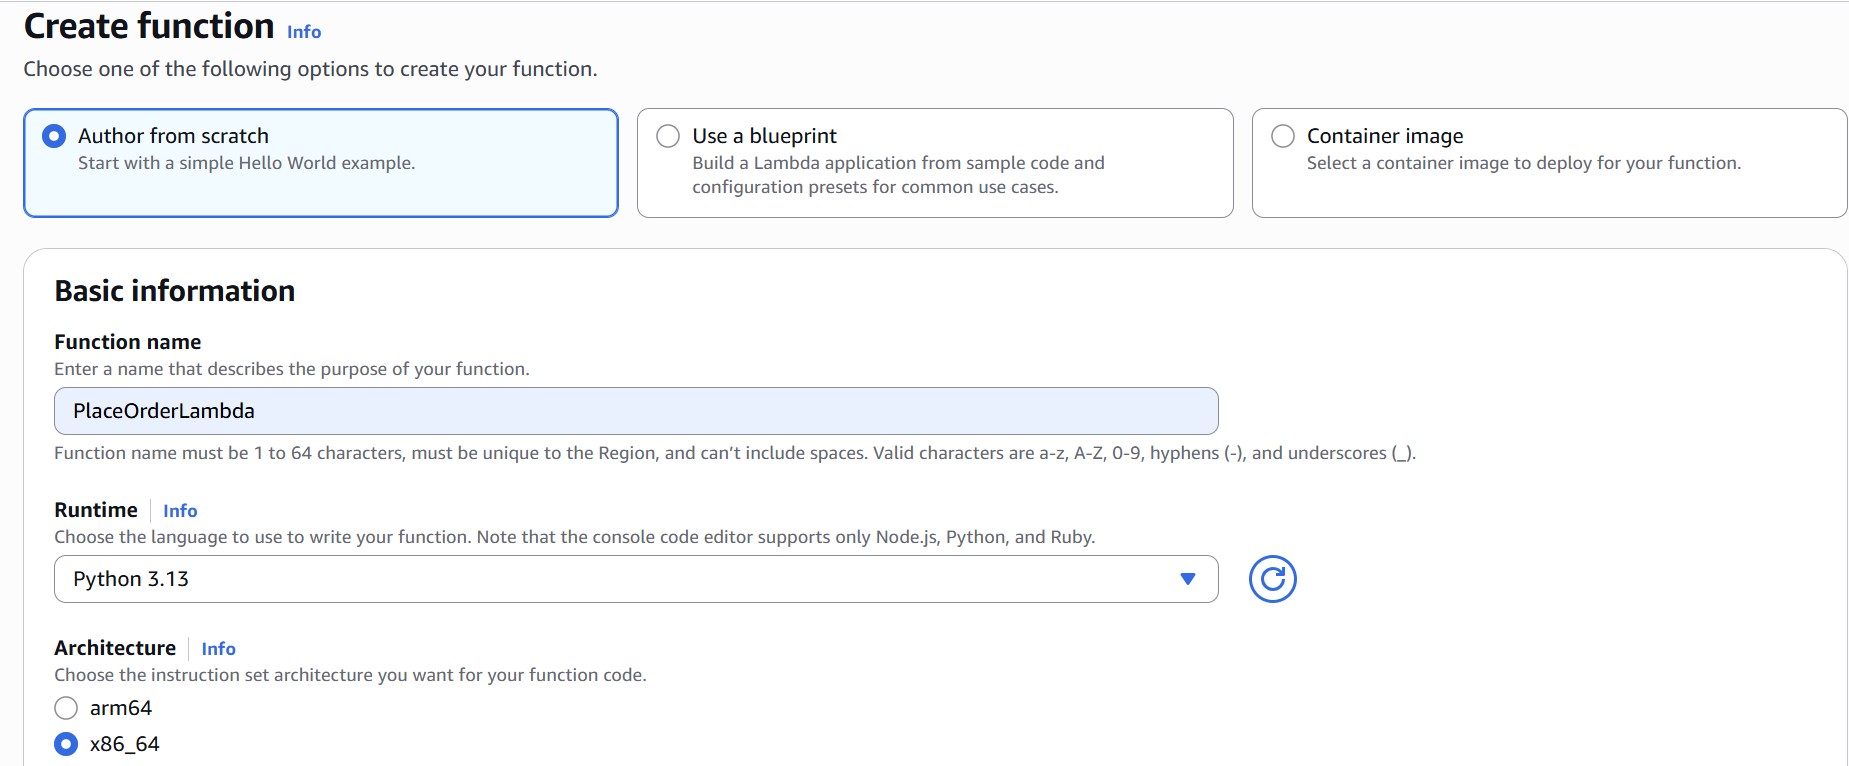
Task: Select the Use a blueprint radio button
Action: click(x=668, y=136)
